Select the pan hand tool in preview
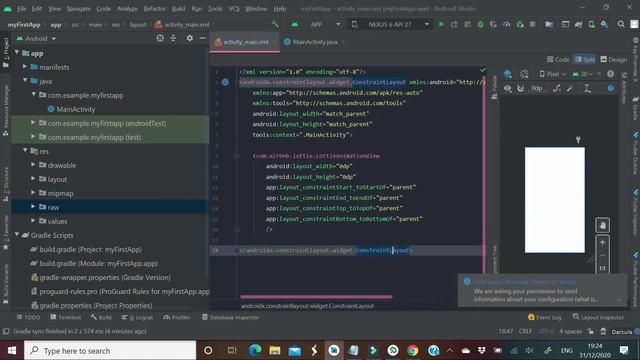The width and height of the screenshot is (640, 360). click(602, 225)
